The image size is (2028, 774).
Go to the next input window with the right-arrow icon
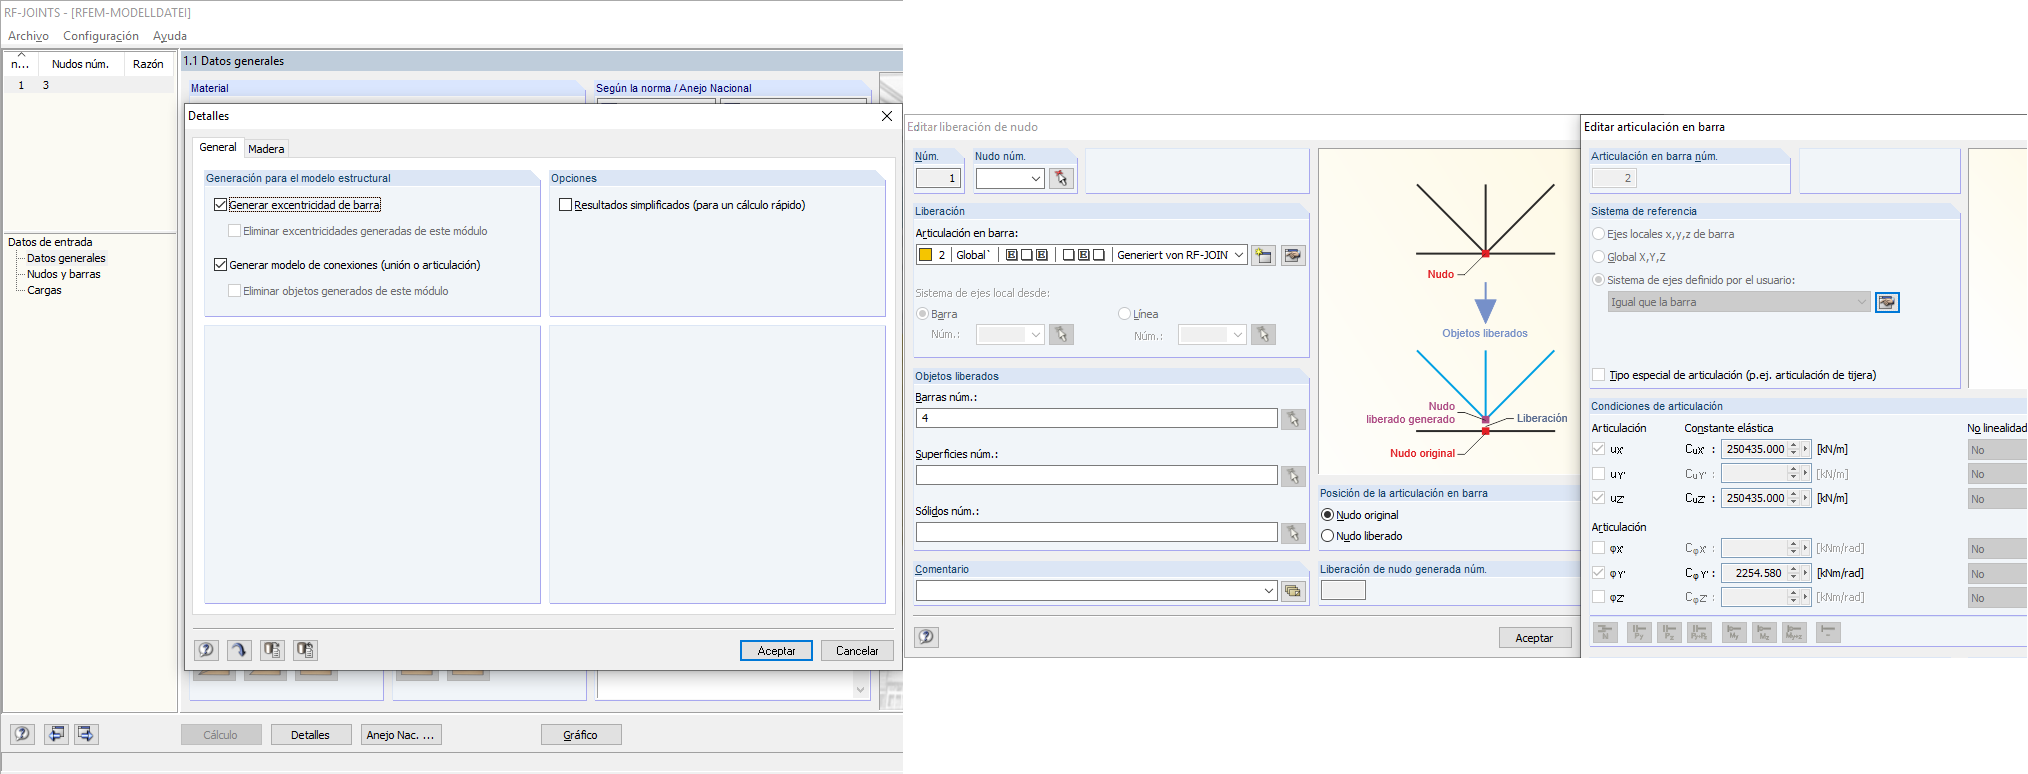(x=86, y=734)
